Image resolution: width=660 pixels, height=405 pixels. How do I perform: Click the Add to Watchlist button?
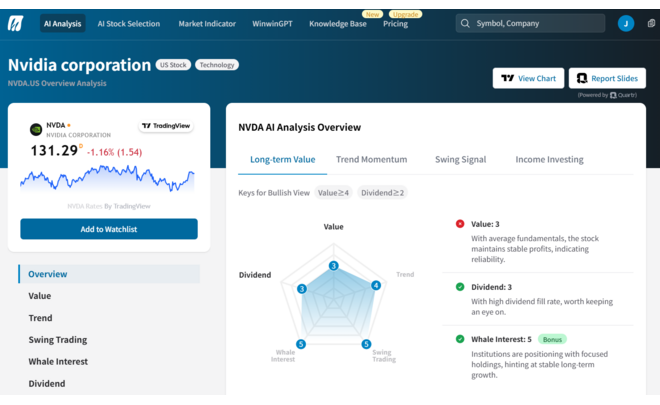click(x=109, y=229)
